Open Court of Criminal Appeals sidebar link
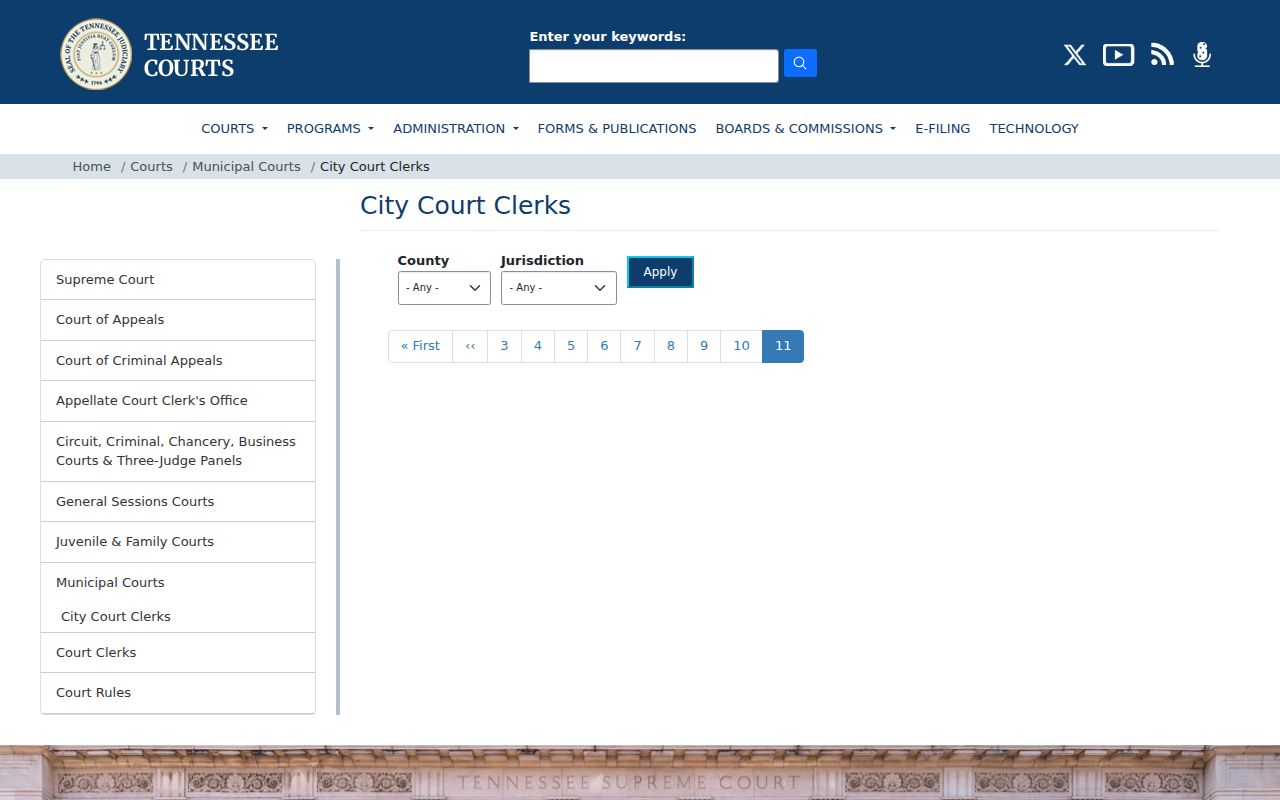The image size is (1280, 800). (x=178, y=361)
